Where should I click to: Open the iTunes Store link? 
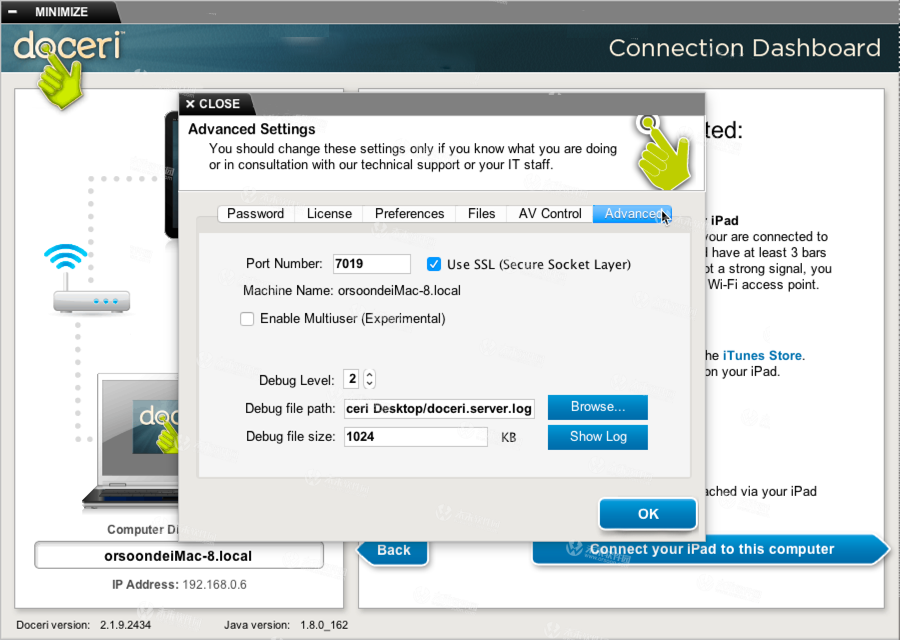[x=762, y=355]
